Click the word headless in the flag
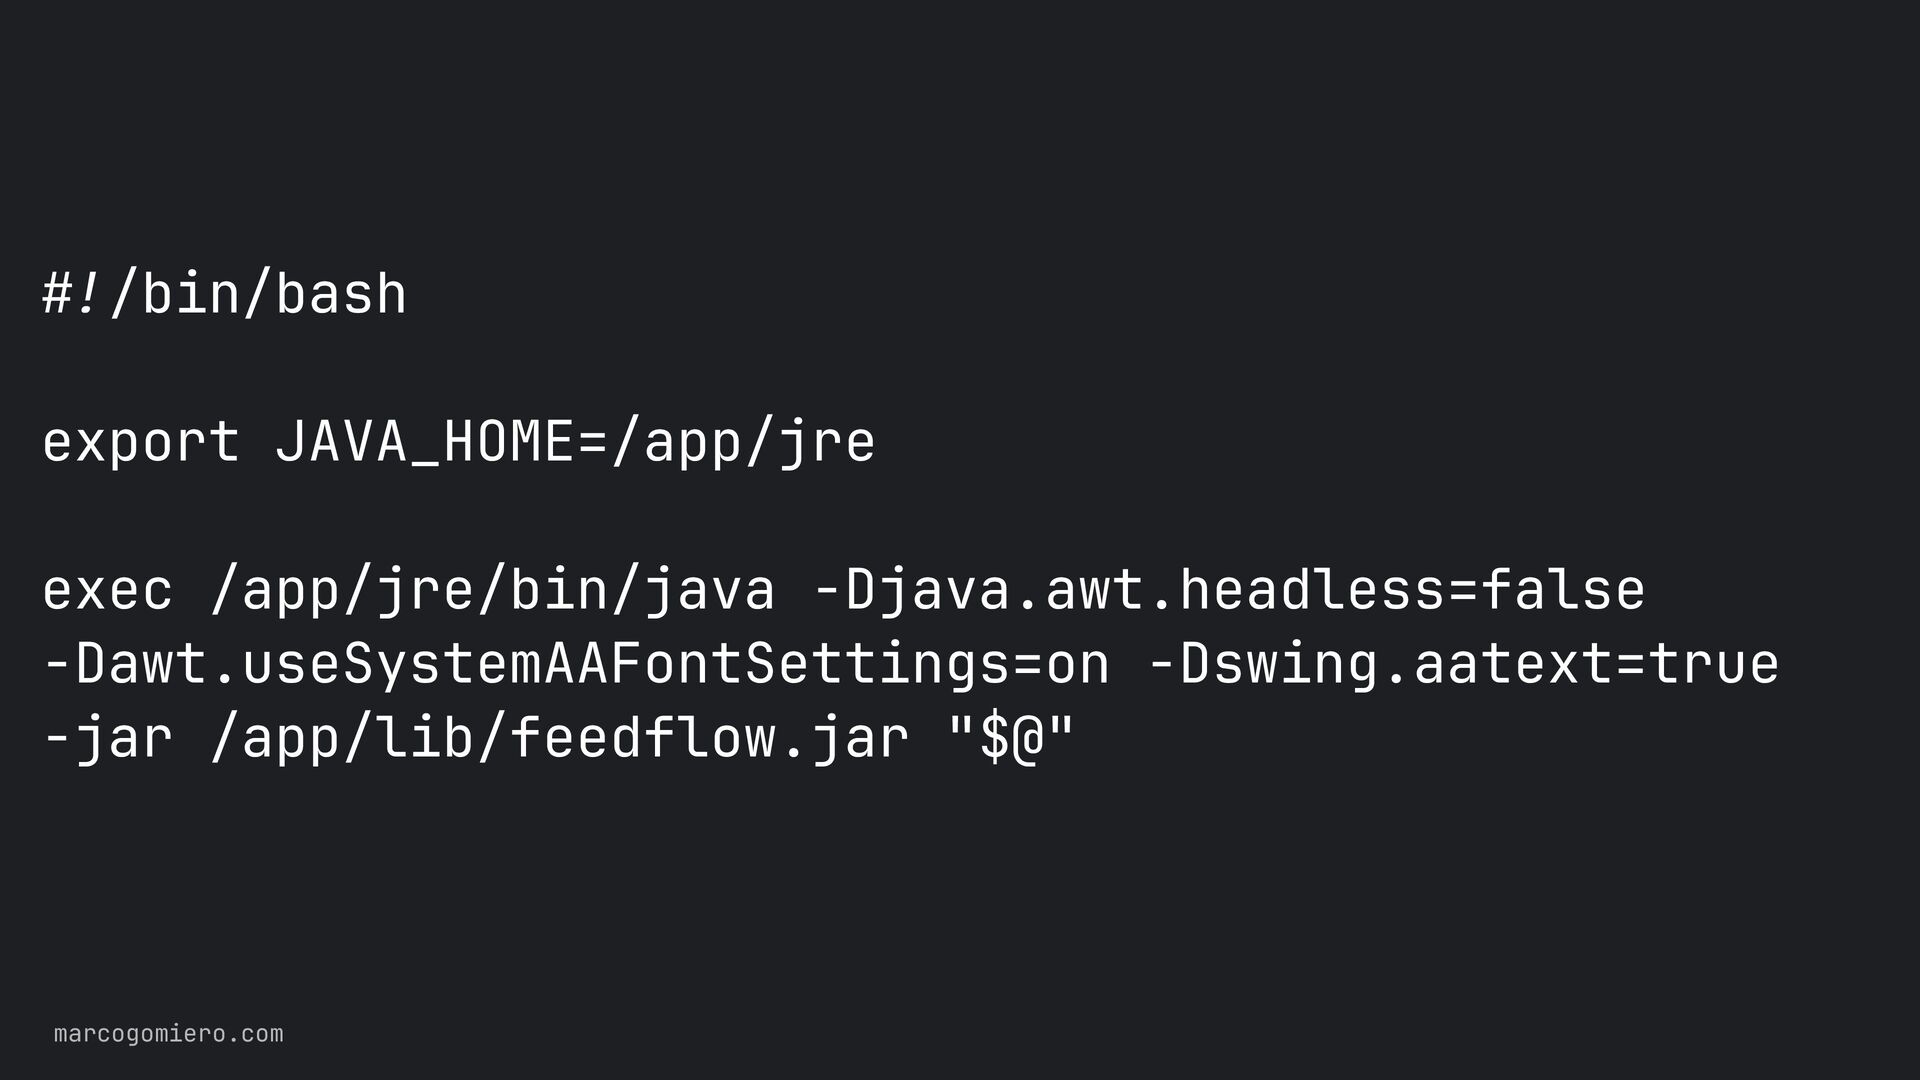 (1312, 588)
